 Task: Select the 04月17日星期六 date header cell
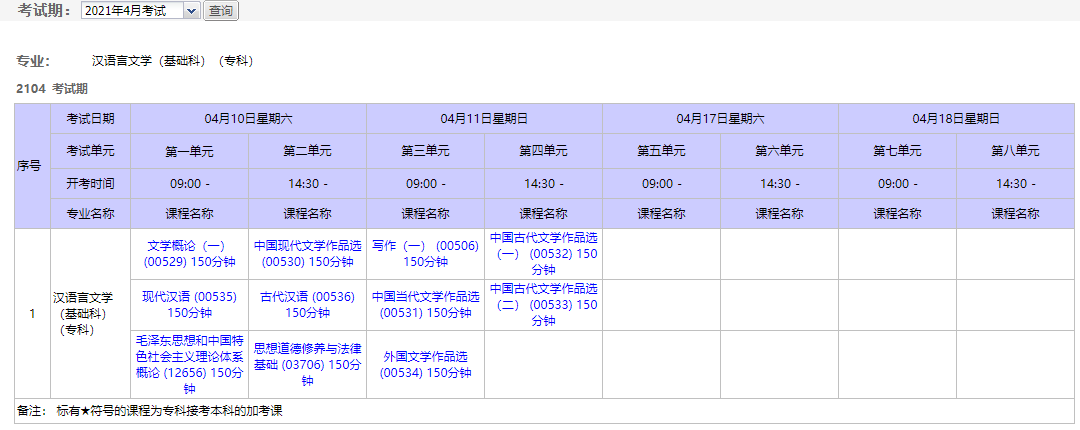click(720, 118)
